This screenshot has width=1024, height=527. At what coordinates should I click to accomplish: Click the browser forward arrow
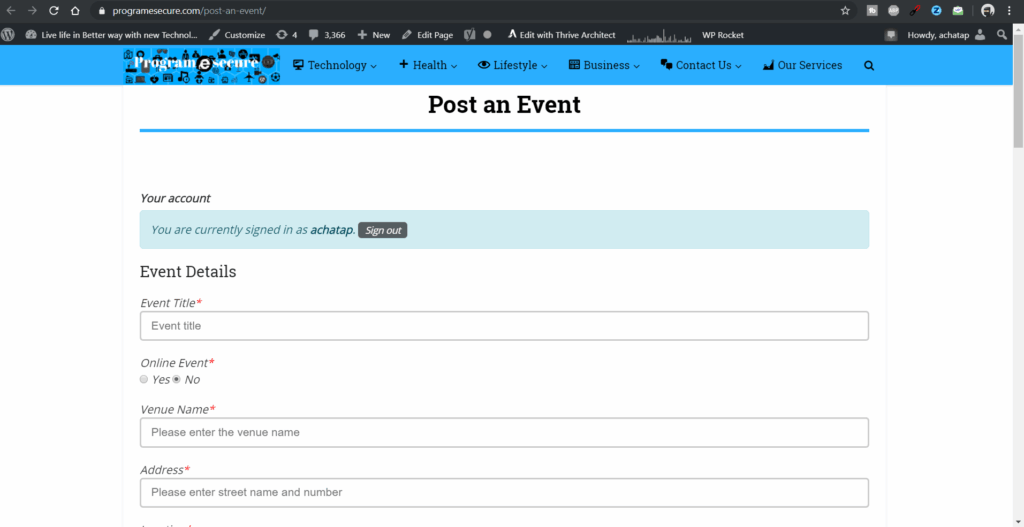tap(32, 10)
